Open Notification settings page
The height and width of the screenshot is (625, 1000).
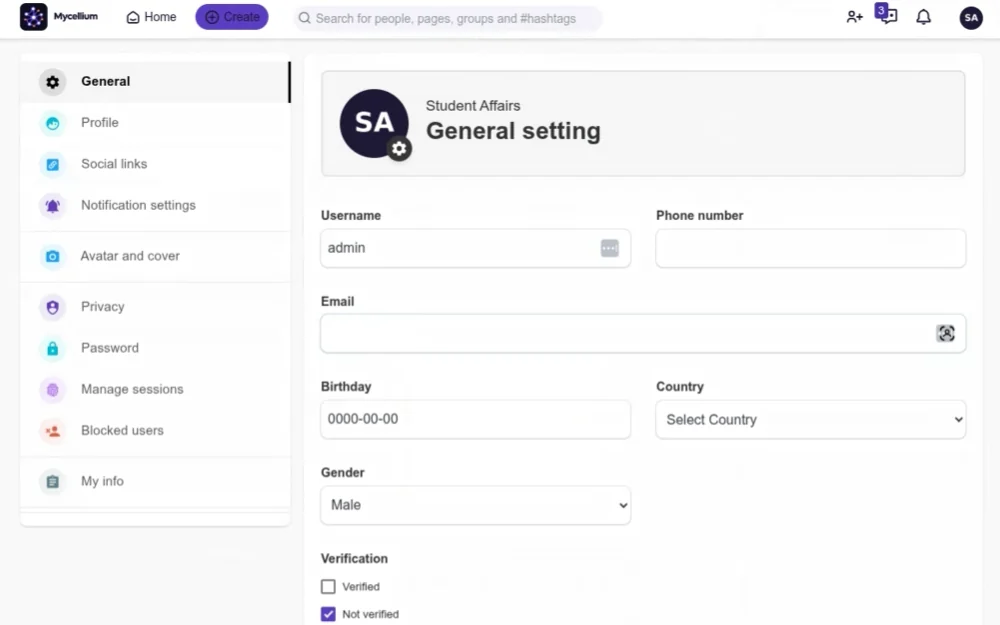click(x=155, y=205)
